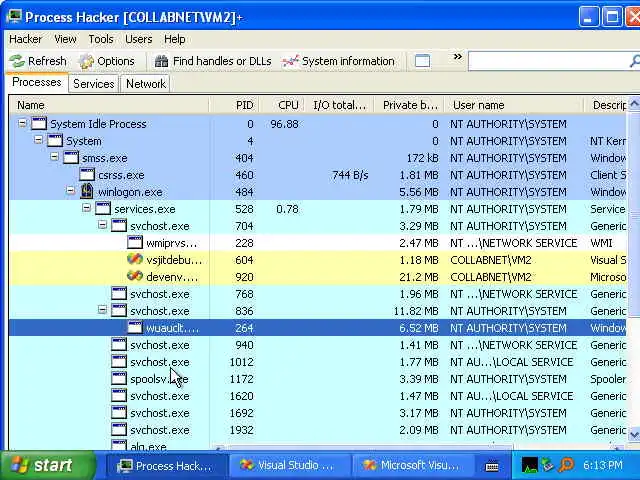Click the wuauclt process icon
The width and height of the screenshot is (640, 480).
coord(135,327)
